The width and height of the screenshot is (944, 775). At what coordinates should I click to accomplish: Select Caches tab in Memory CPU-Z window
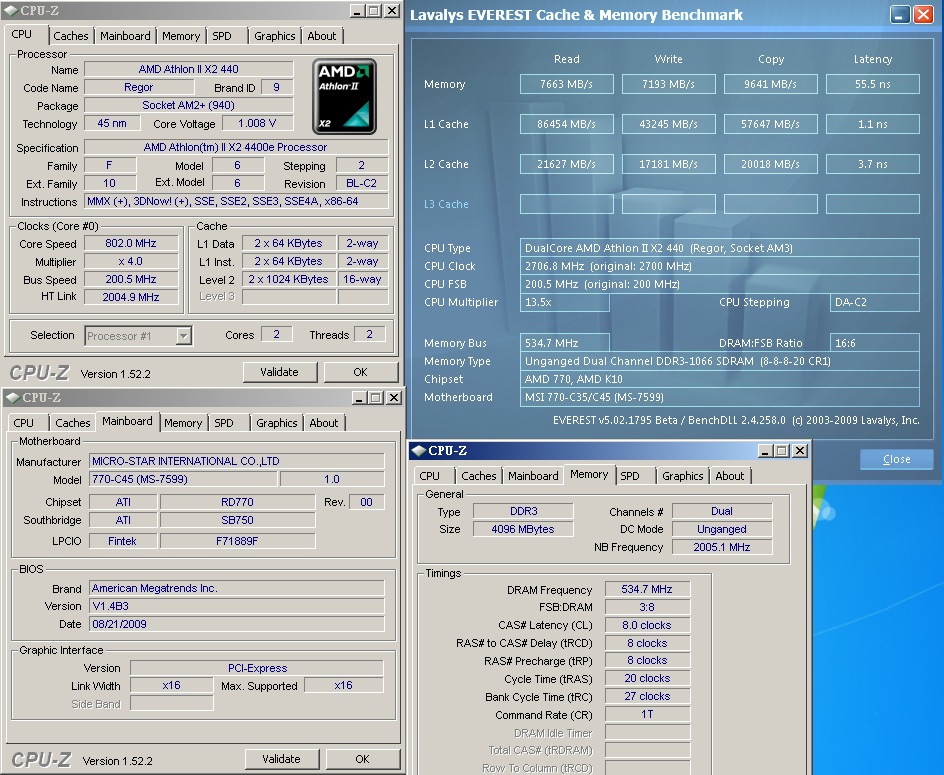[479, 476]
